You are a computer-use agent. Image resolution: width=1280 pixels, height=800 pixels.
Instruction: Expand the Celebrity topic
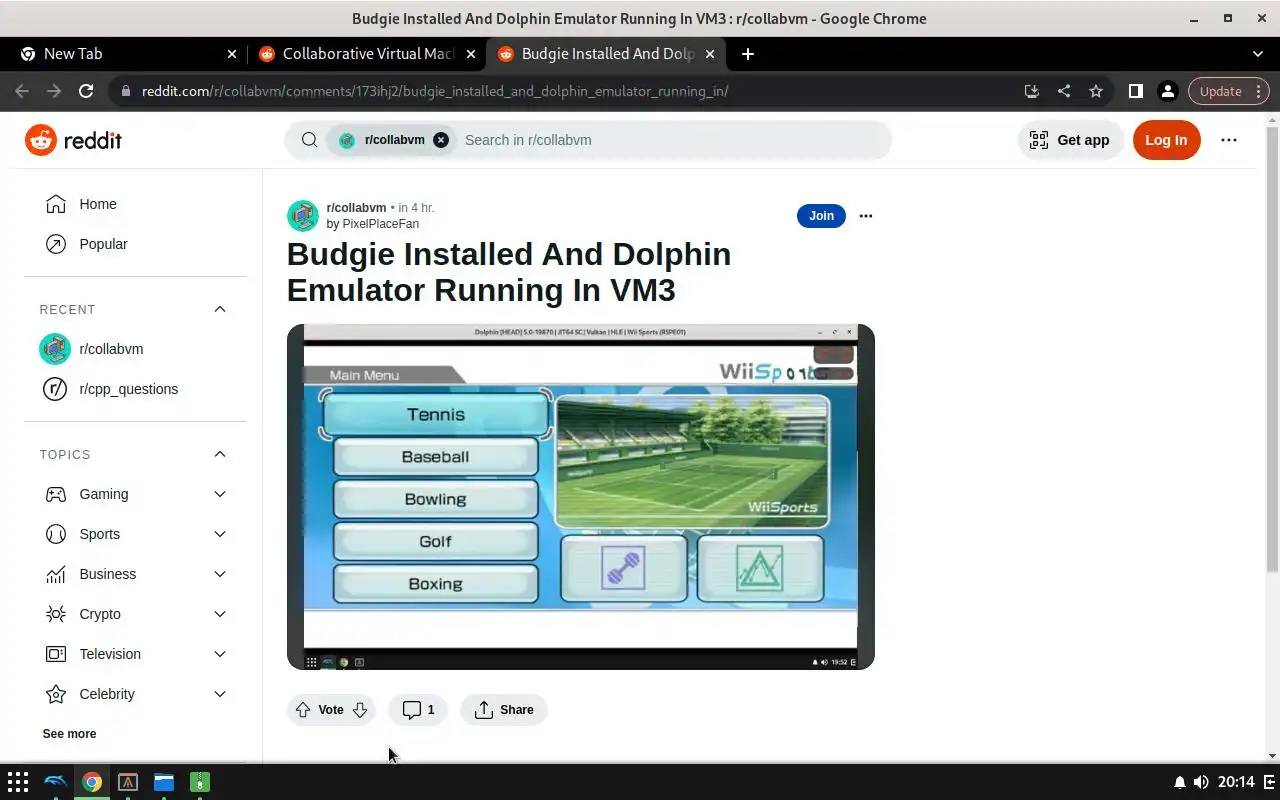pos(220,694)
